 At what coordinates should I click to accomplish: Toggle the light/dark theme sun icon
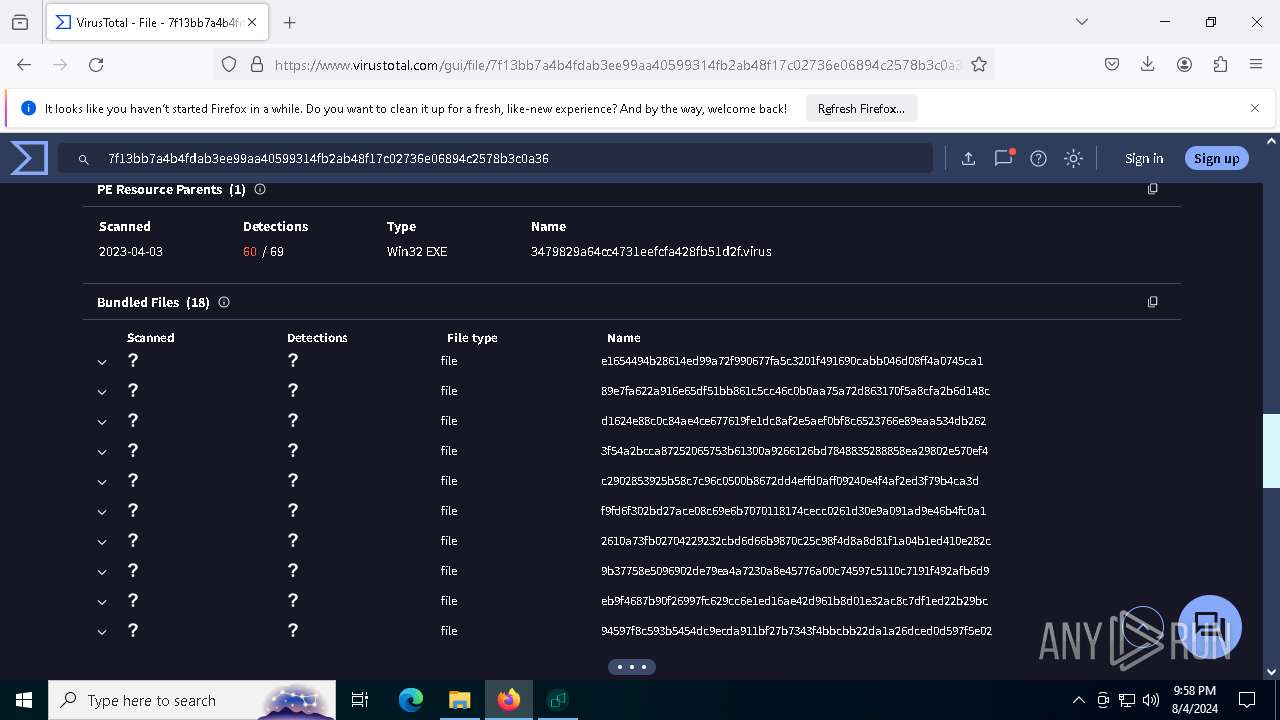tap(1073, 158)
